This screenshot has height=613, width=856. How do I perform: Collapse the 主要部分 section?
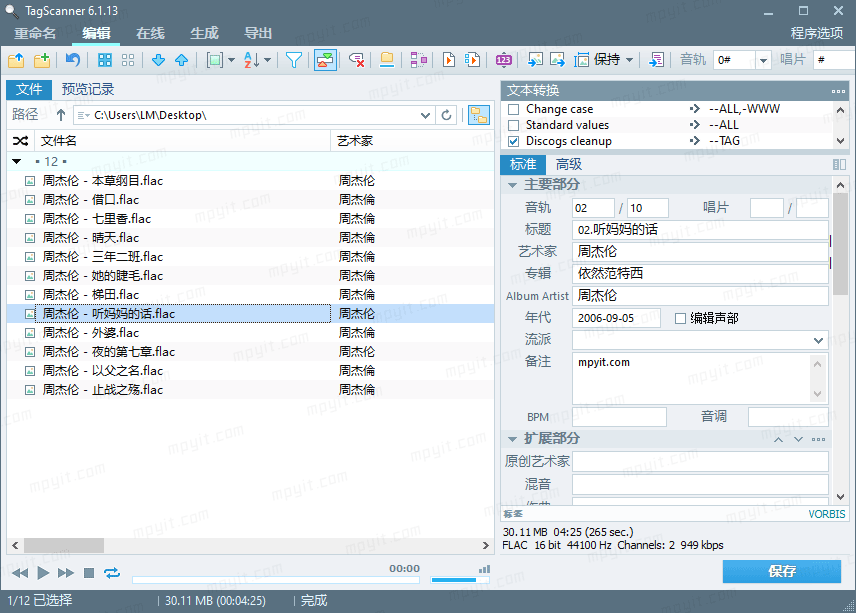512,185
